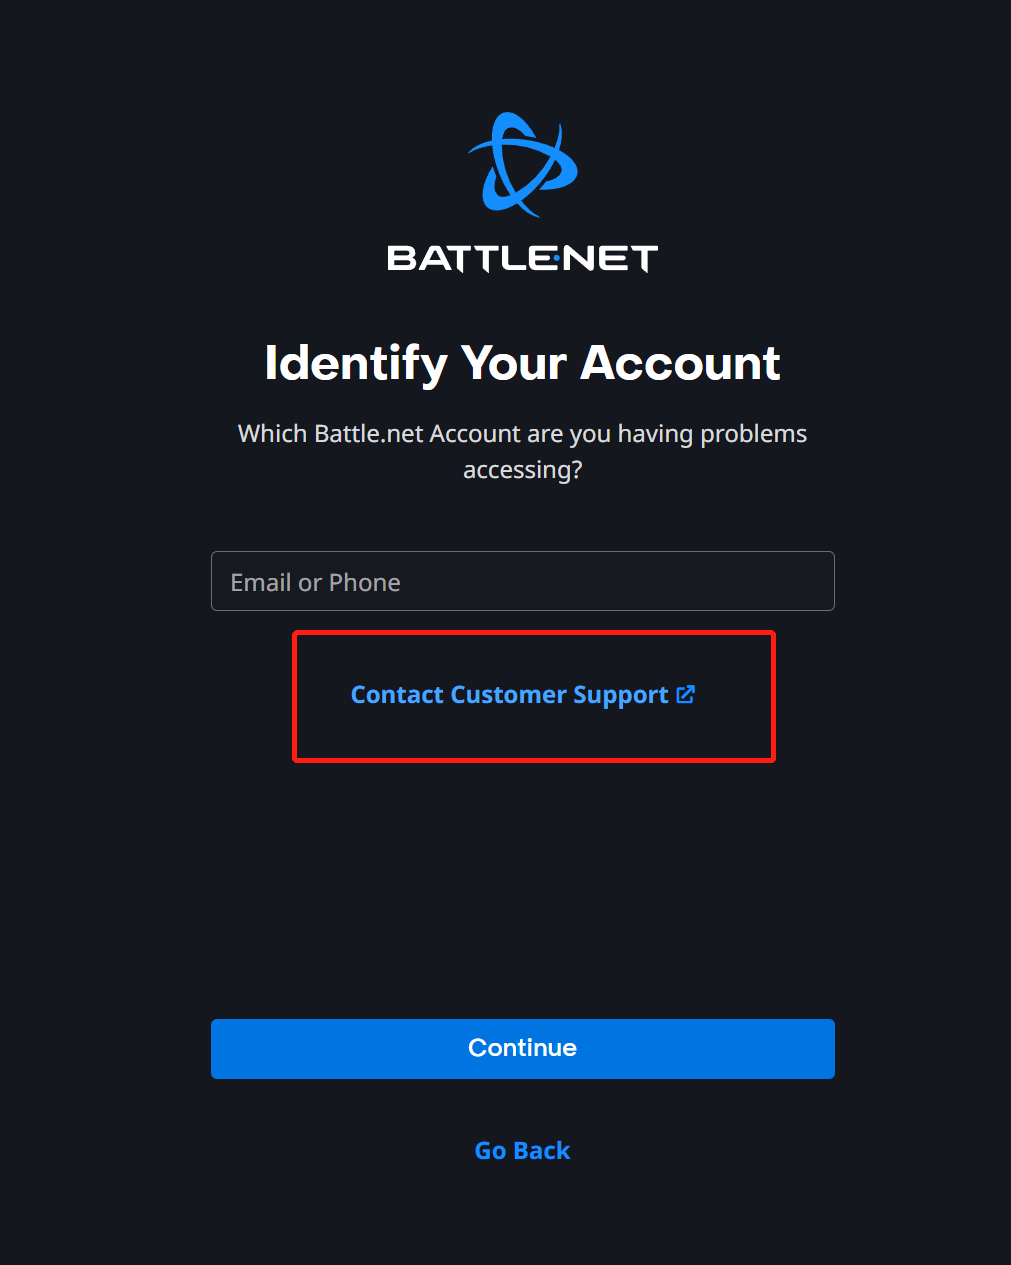
Task: Return to the previous page via Go Back
Action: (522, 1151)
